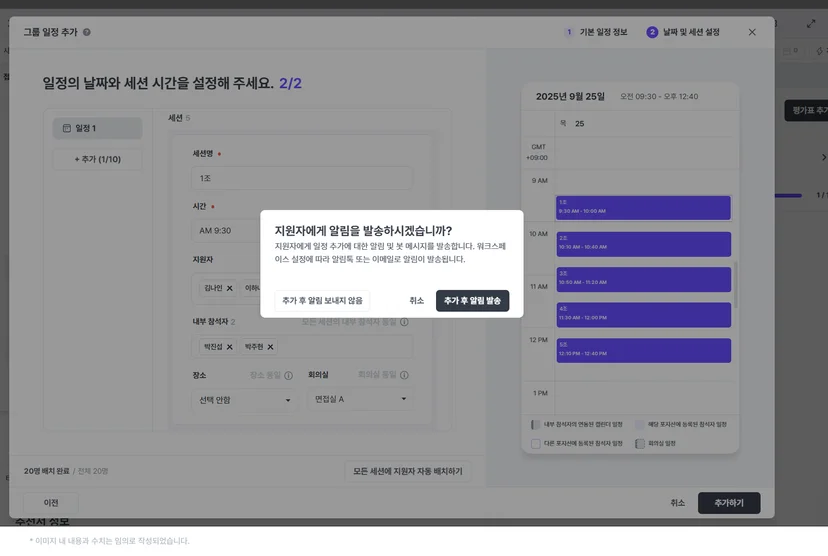Viewport: 828px width, 556px height.
Task: Select the 4조 11:30 AM calendar event
Action: click(x=643, y=315)
